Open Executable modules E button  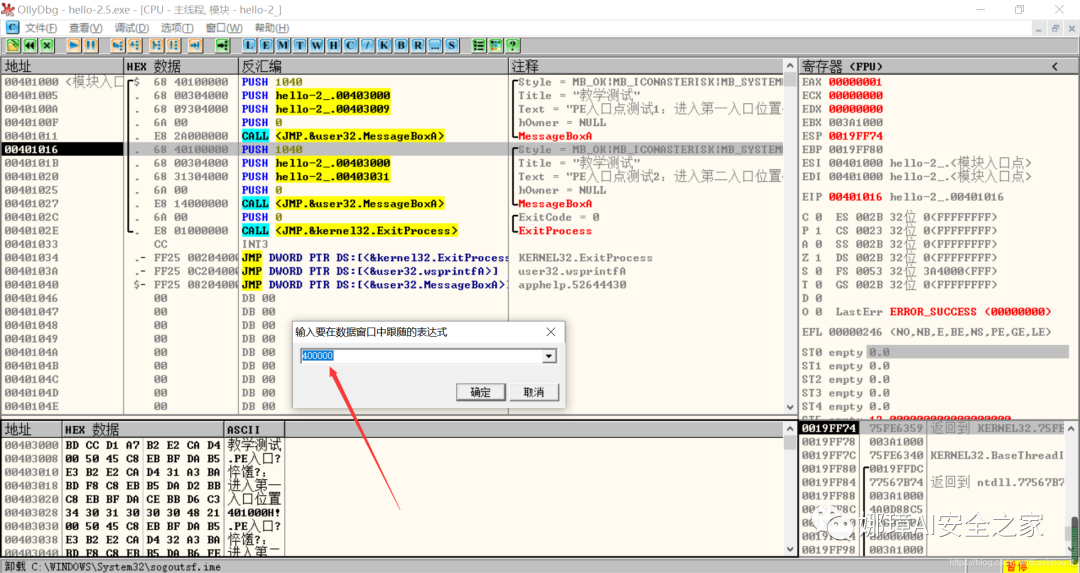tap(266, 45)
